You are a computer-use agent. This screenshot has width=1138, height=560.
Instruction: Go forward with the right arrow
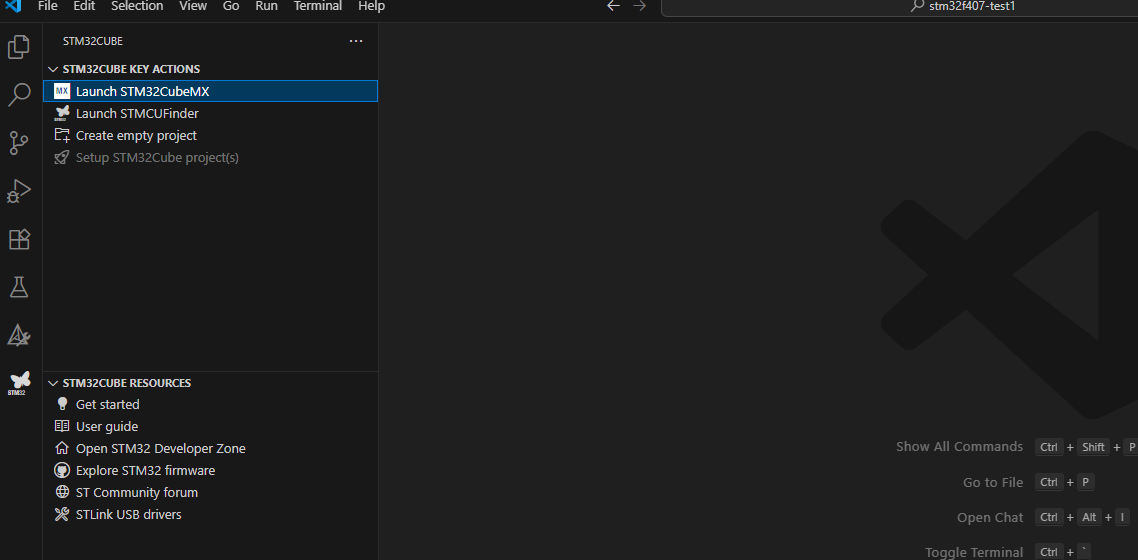point(639,7)
